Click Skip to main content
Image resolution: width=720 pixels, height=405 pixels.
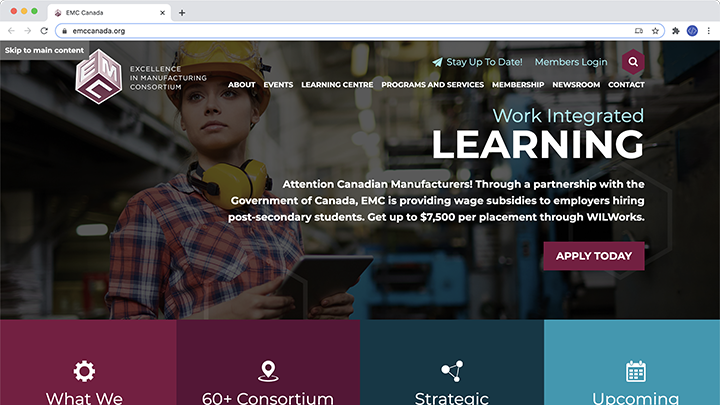pos(45,50)
